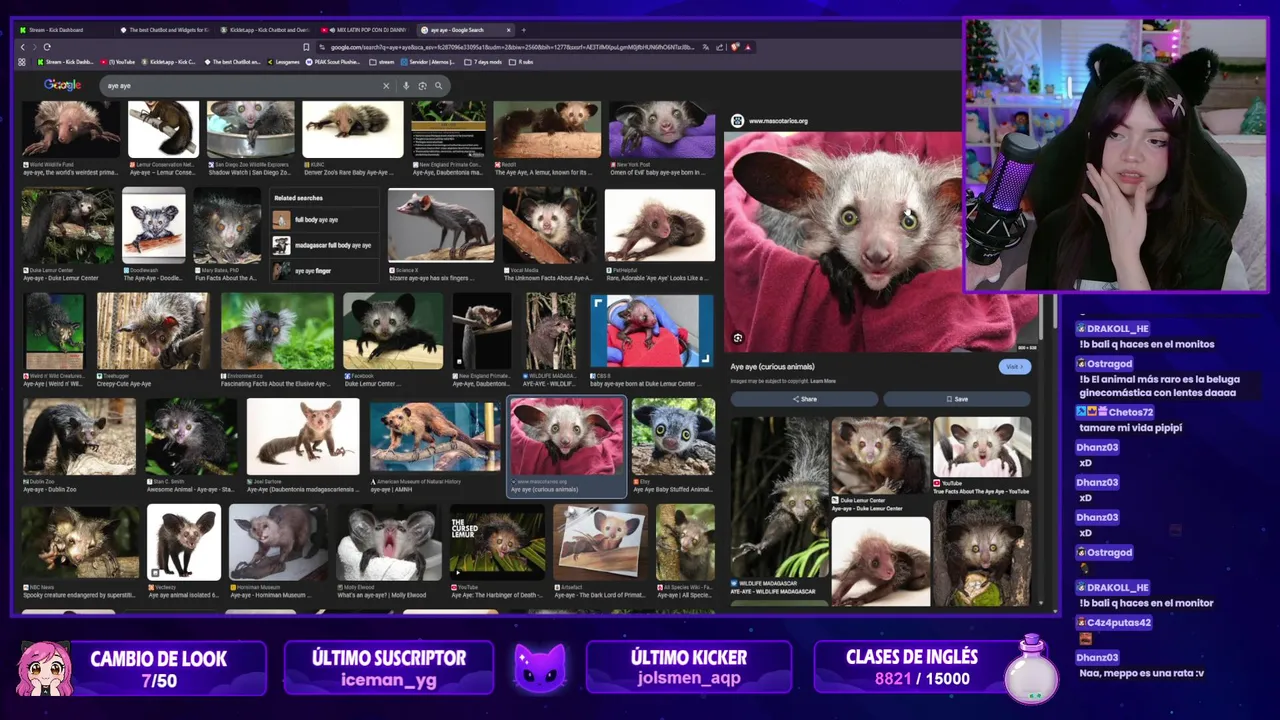Click the magnifier search icon

tap(438, 86)
